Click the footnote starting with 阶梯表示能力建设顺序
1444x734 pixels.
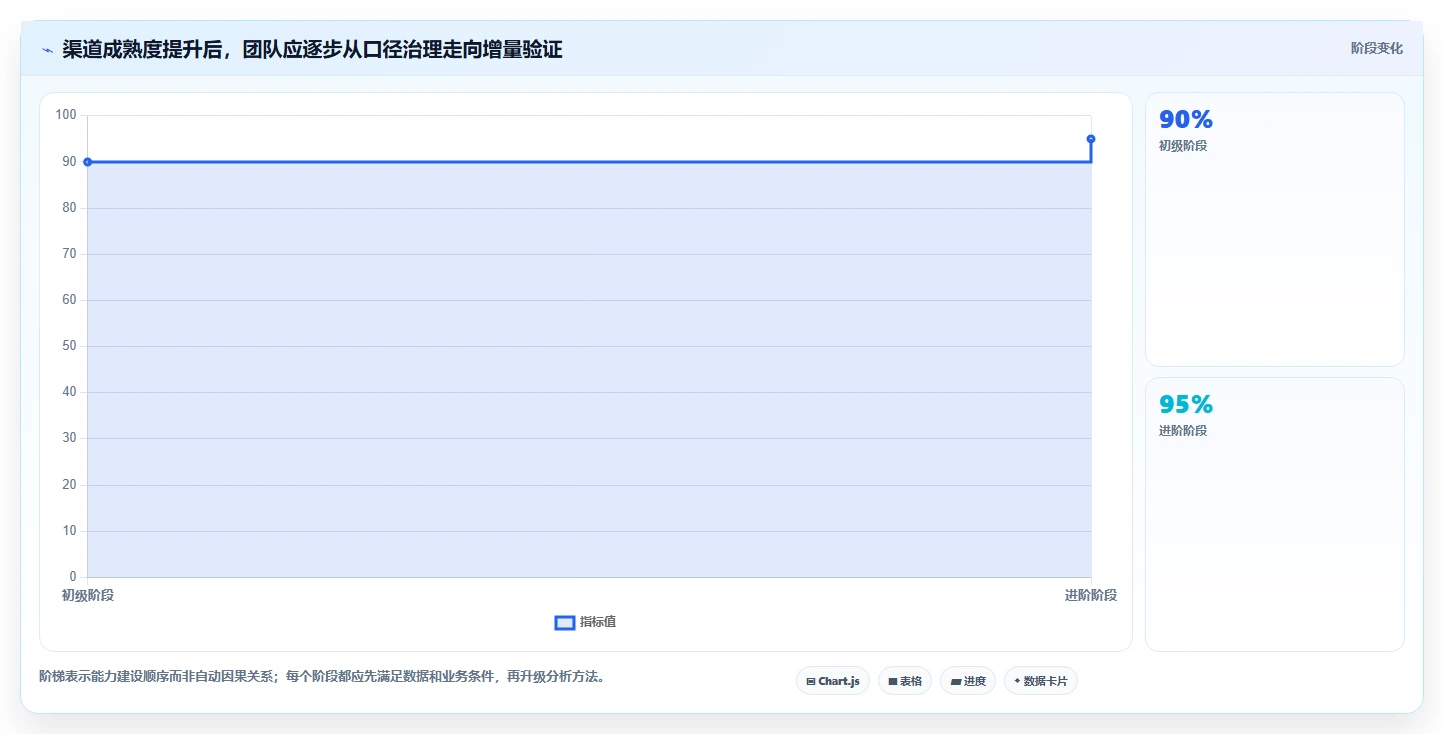[322, 676]
